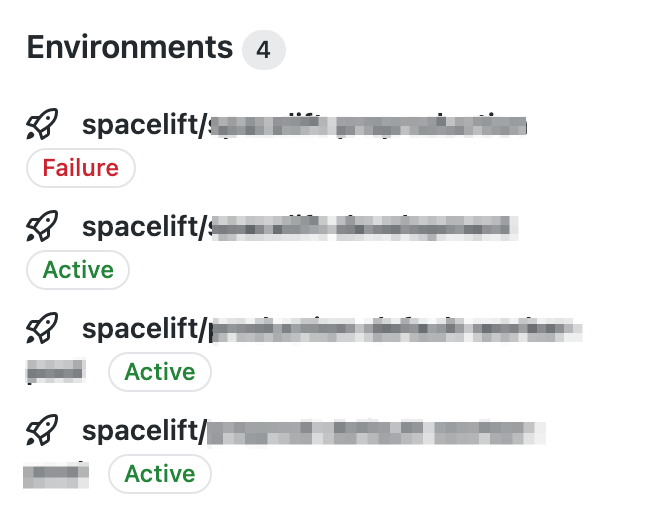Click the red Failure status badge

[80, 168]
